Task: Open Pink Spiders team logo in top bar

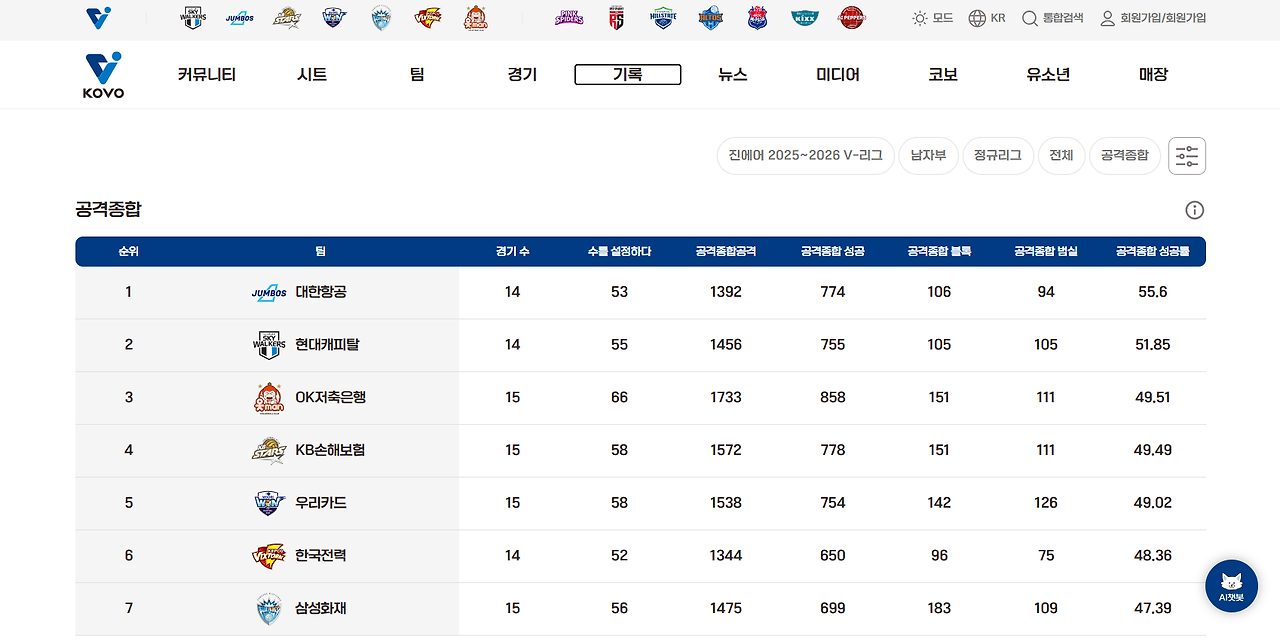Action: tap(569, 18)
